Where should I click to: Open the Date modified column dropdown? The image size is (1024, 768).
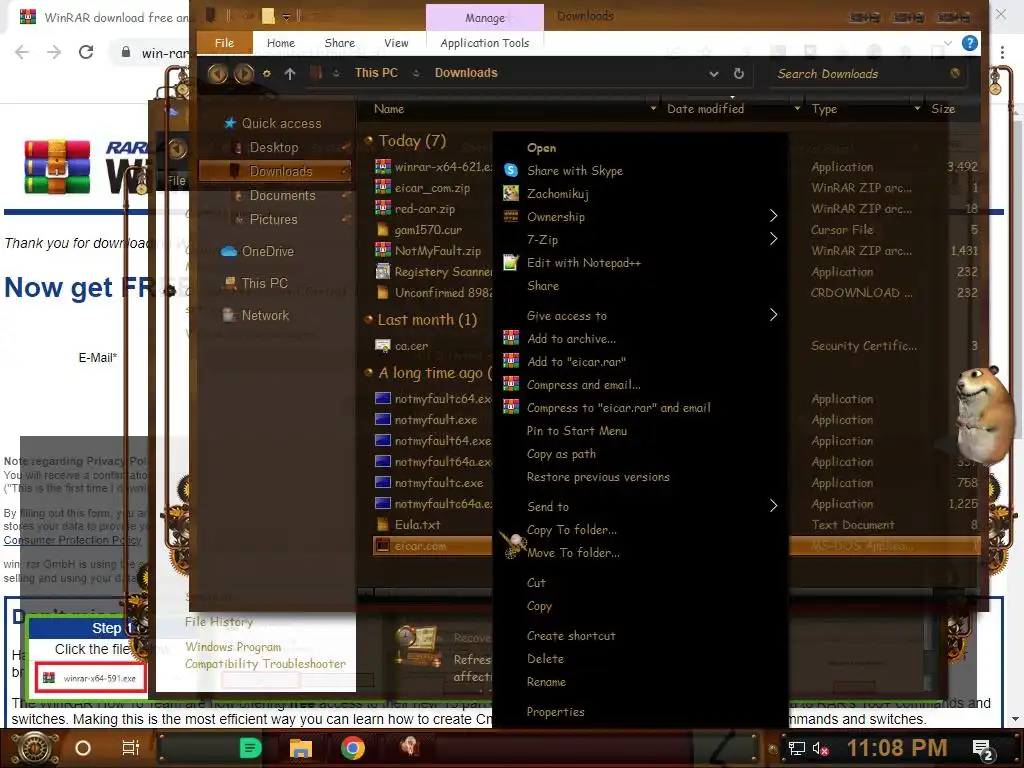(797, 108)
